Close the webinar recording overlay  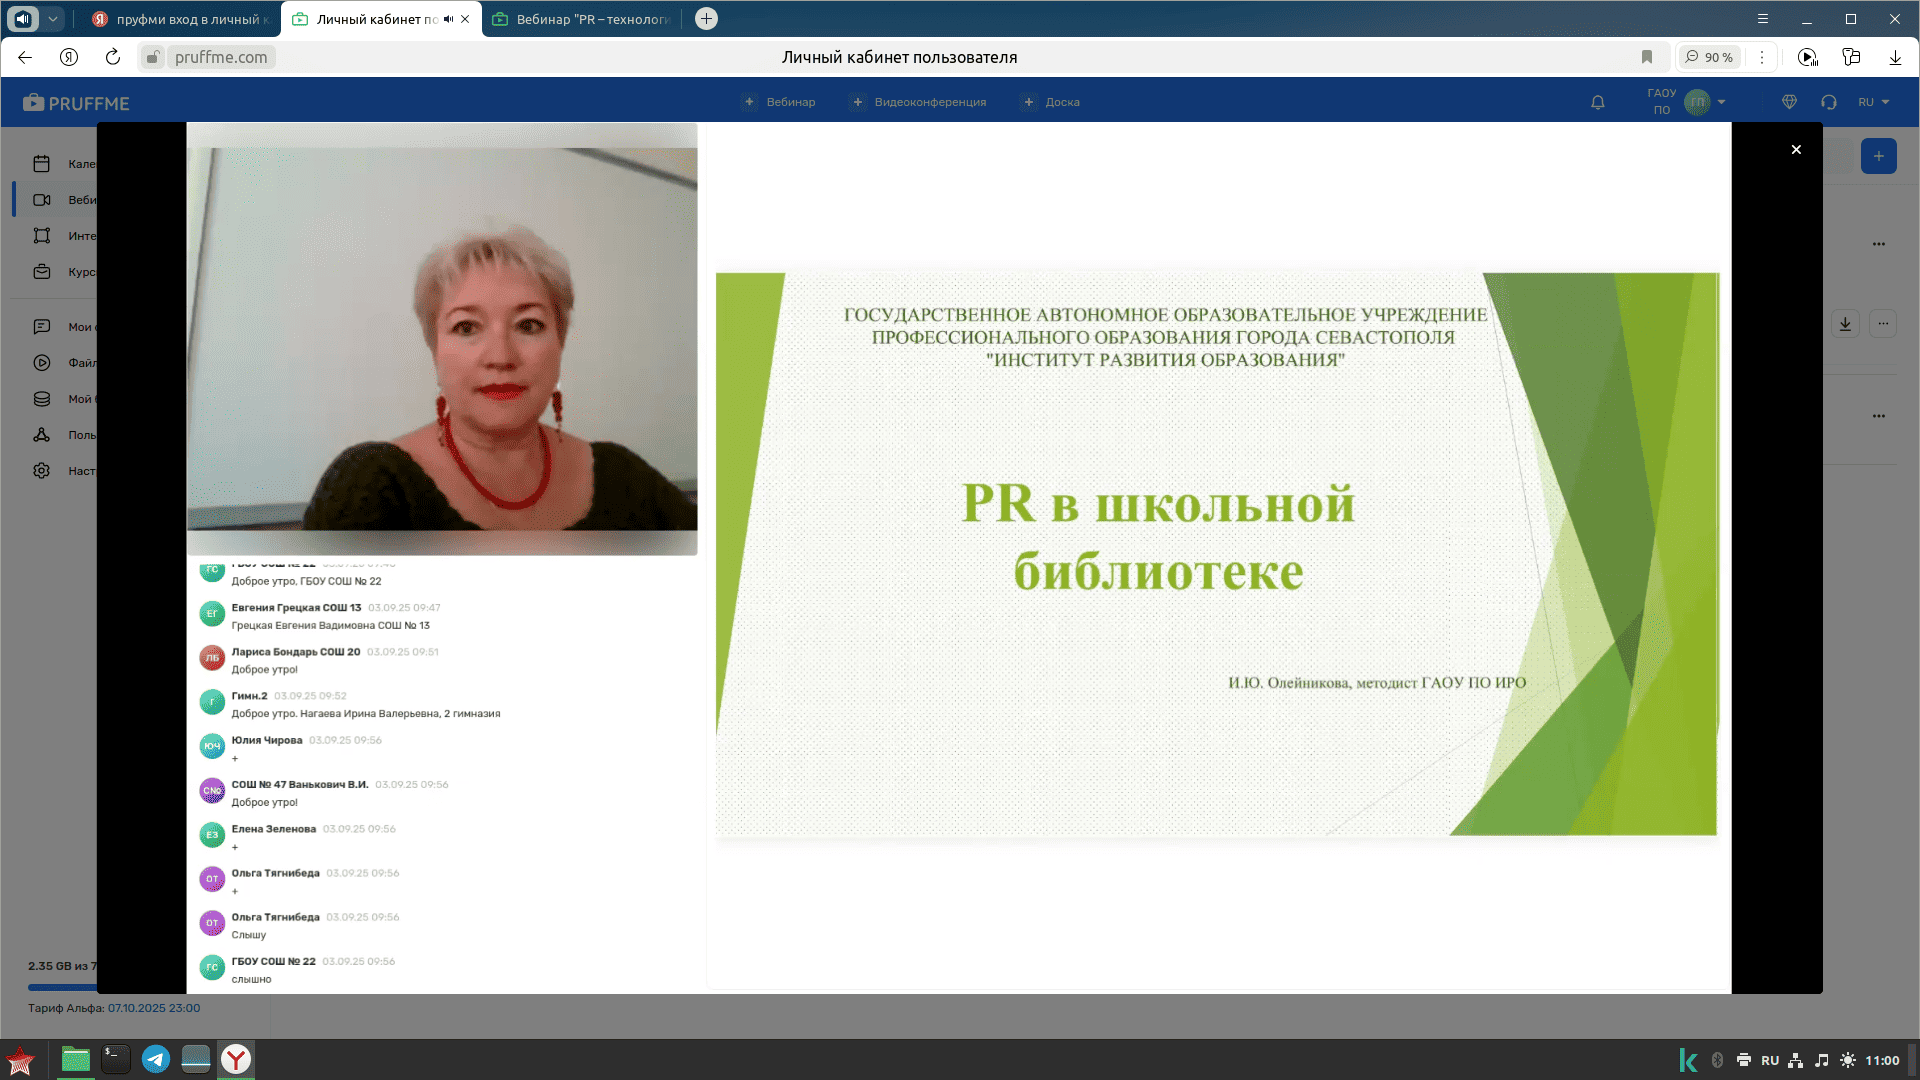(x=1796, y=150)
